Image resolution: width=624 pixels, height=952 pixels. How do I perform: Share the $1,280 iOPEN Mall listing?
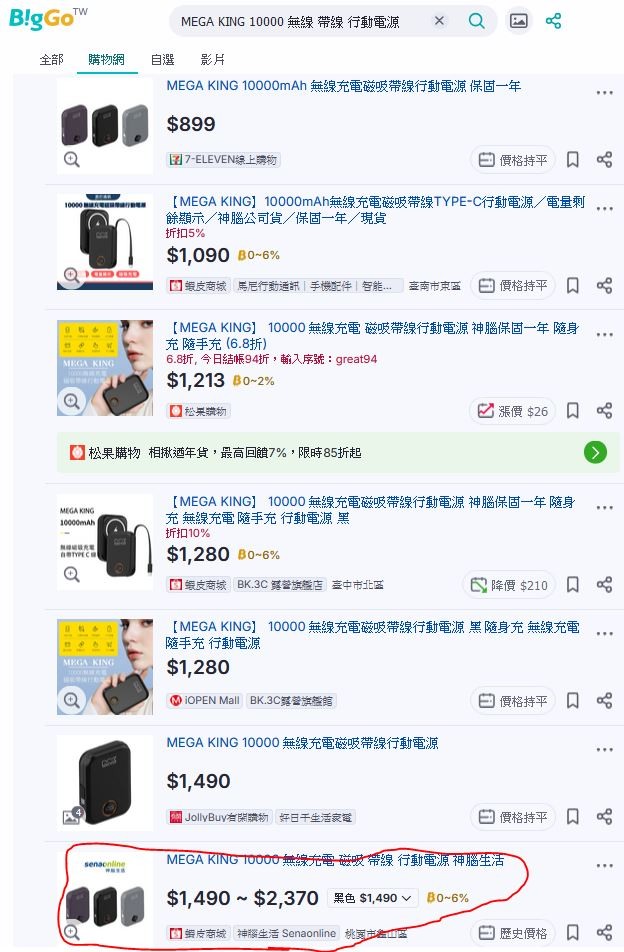(604, 701)
